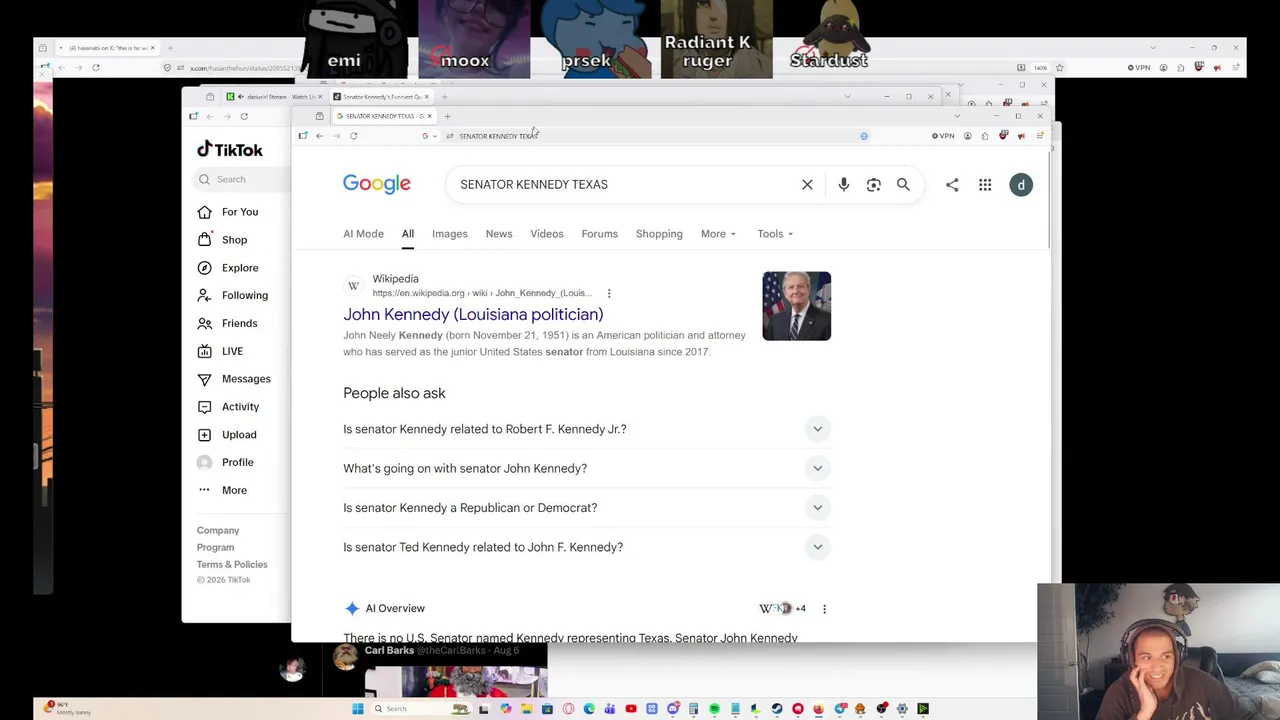This screenshot has height=720, width=1280.
Task: Open TikTok LIVE
Action: click(x=232, y=351)
